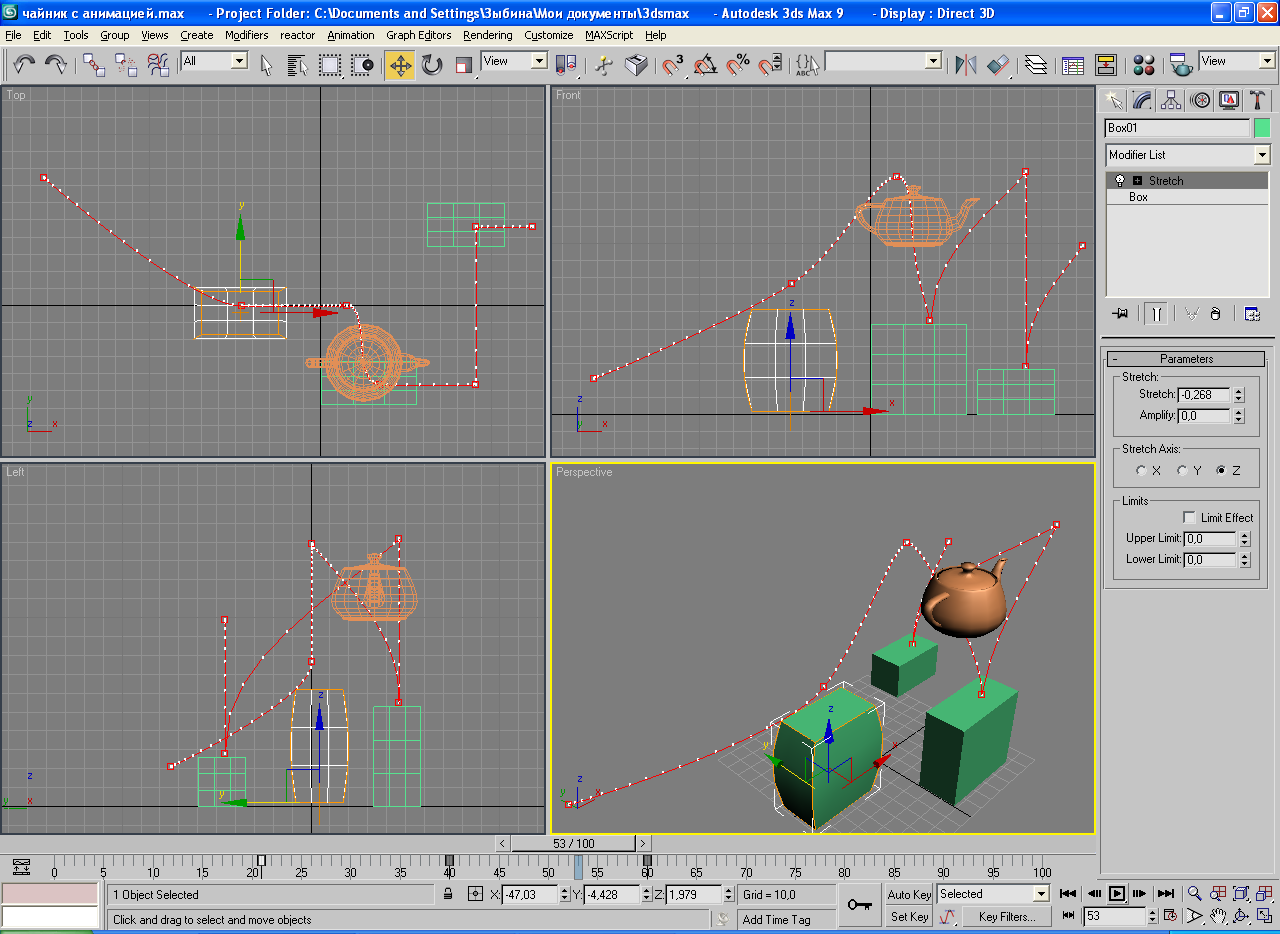Click the Align tool icon
Screen dimensions: 1280x934
(998, 65)
